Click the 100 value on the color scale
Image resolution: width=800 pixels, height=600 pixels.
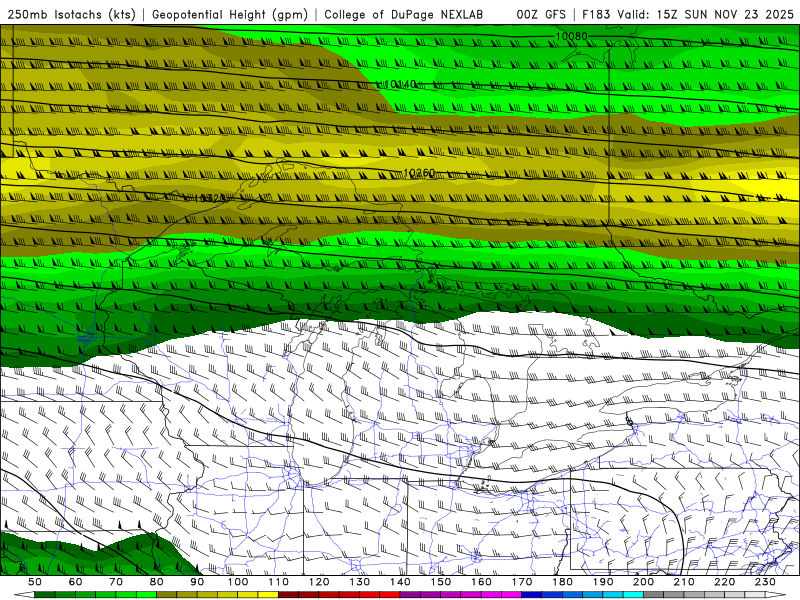238,582
